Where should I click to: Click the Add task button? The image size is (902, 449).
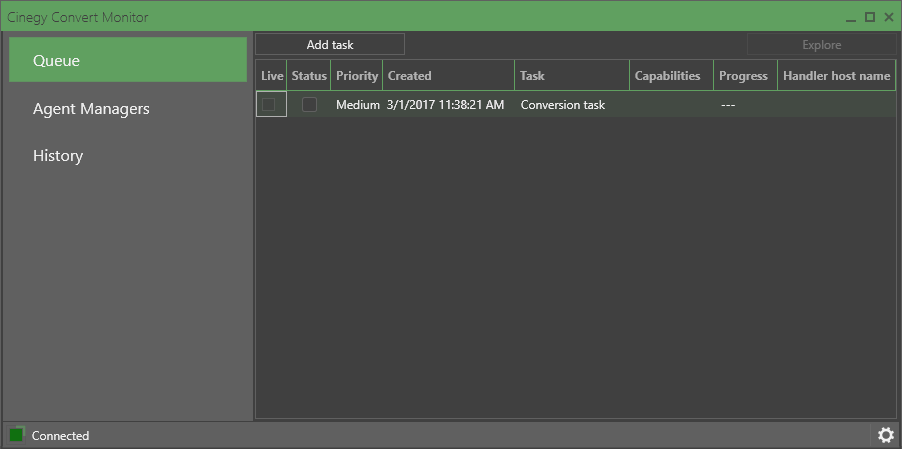[330, 44]
